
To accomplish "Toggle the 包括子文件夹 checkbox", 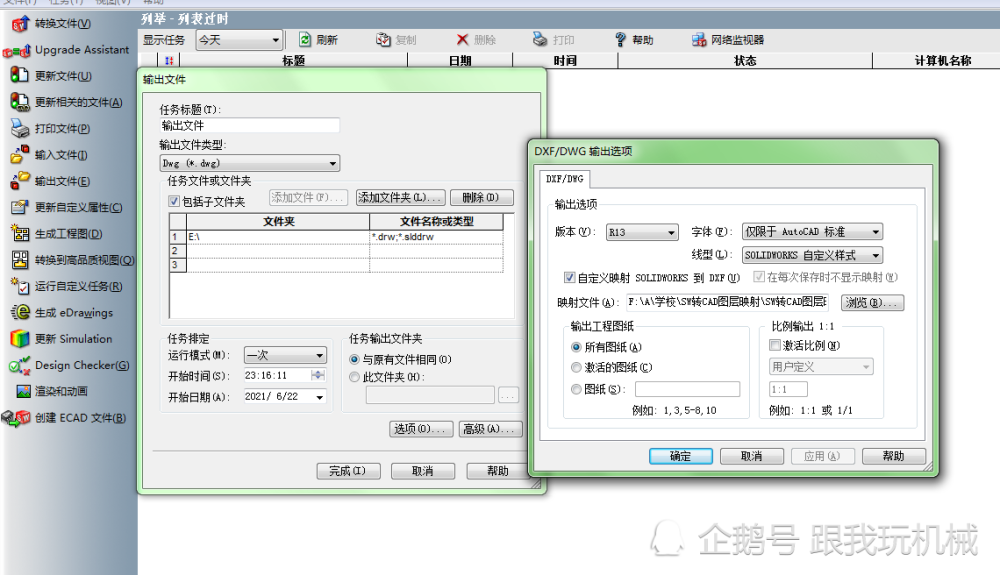I will click(173, 201).
